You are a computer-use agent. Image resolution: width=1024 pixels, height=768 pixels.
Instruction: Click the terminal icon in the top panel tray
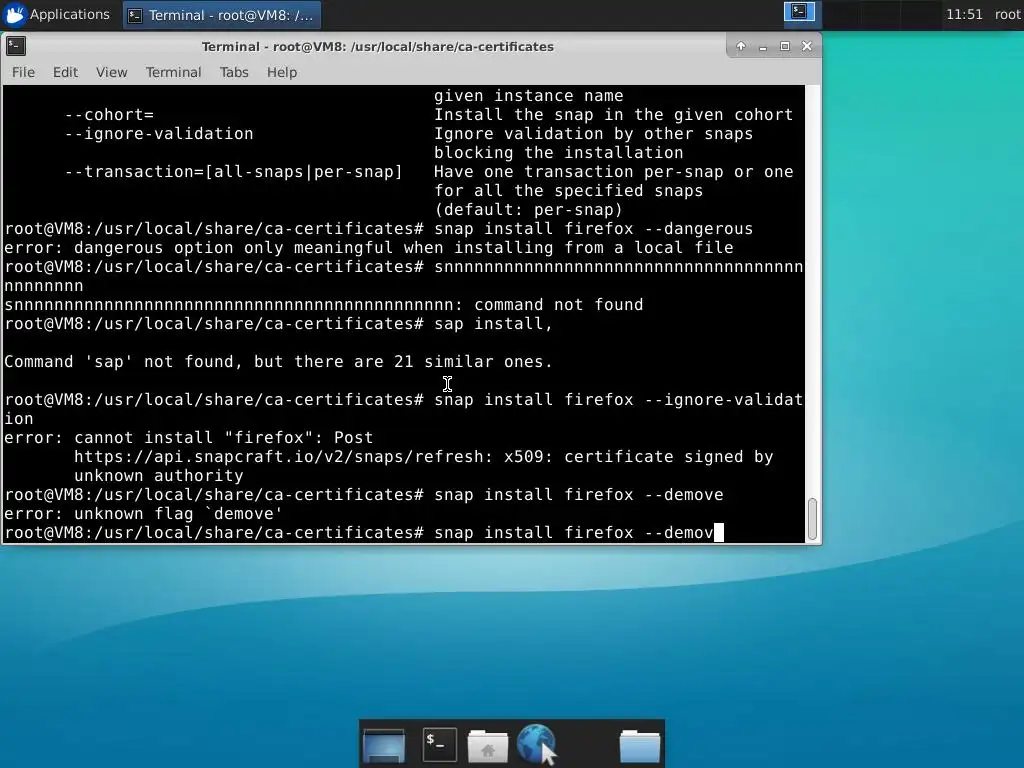[x=799, y=12]
